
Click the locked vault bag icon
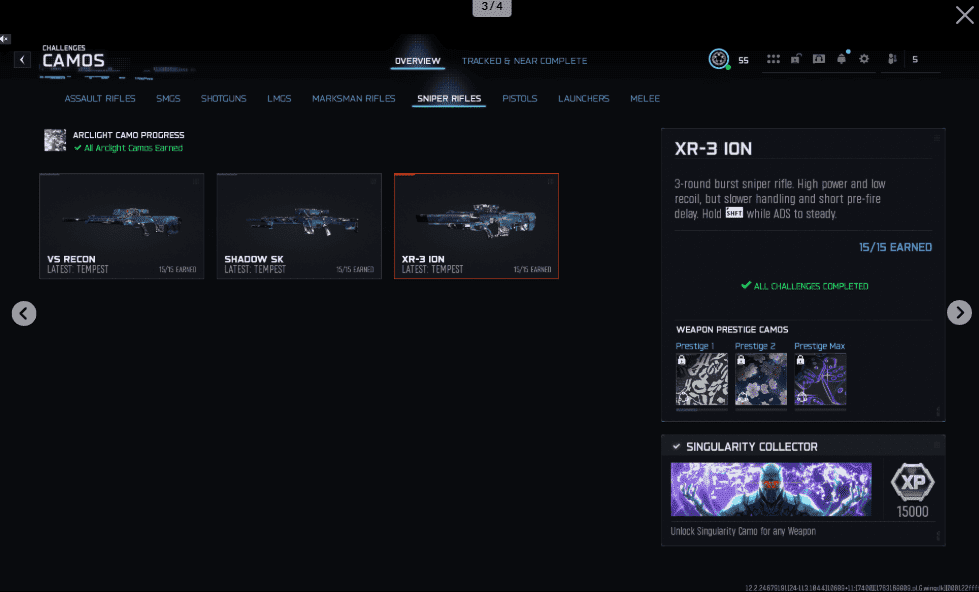[x=818, y=59]
